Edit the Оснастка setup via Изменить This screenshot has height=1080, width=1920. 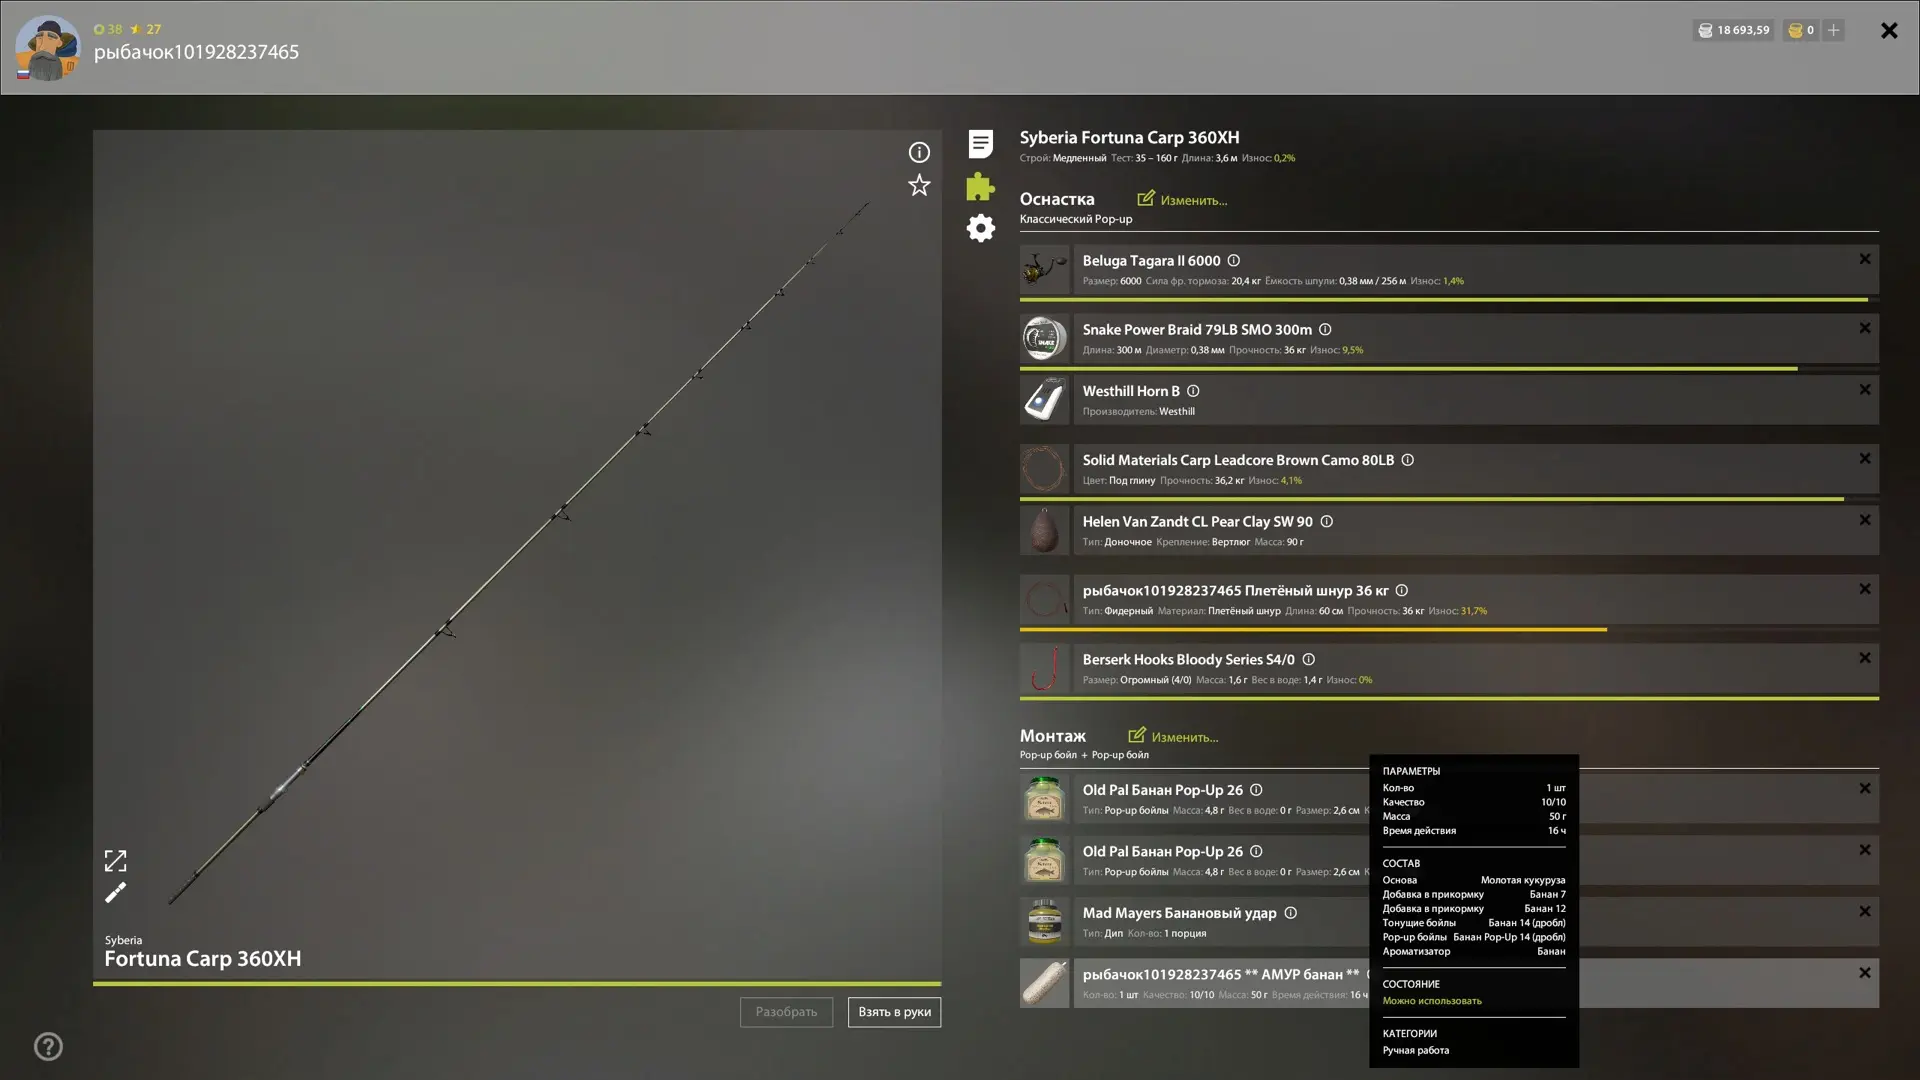click(x=1182, y=200)
